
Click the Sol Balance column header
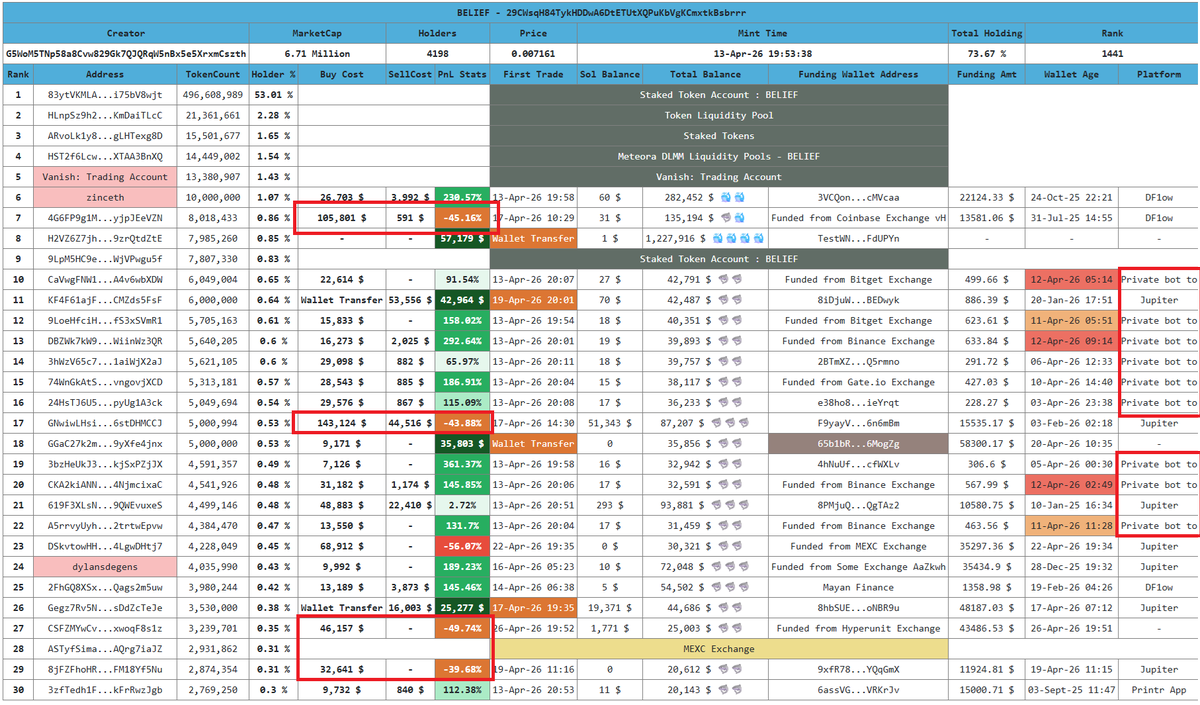pyautogui.click(x=610, y=74)
